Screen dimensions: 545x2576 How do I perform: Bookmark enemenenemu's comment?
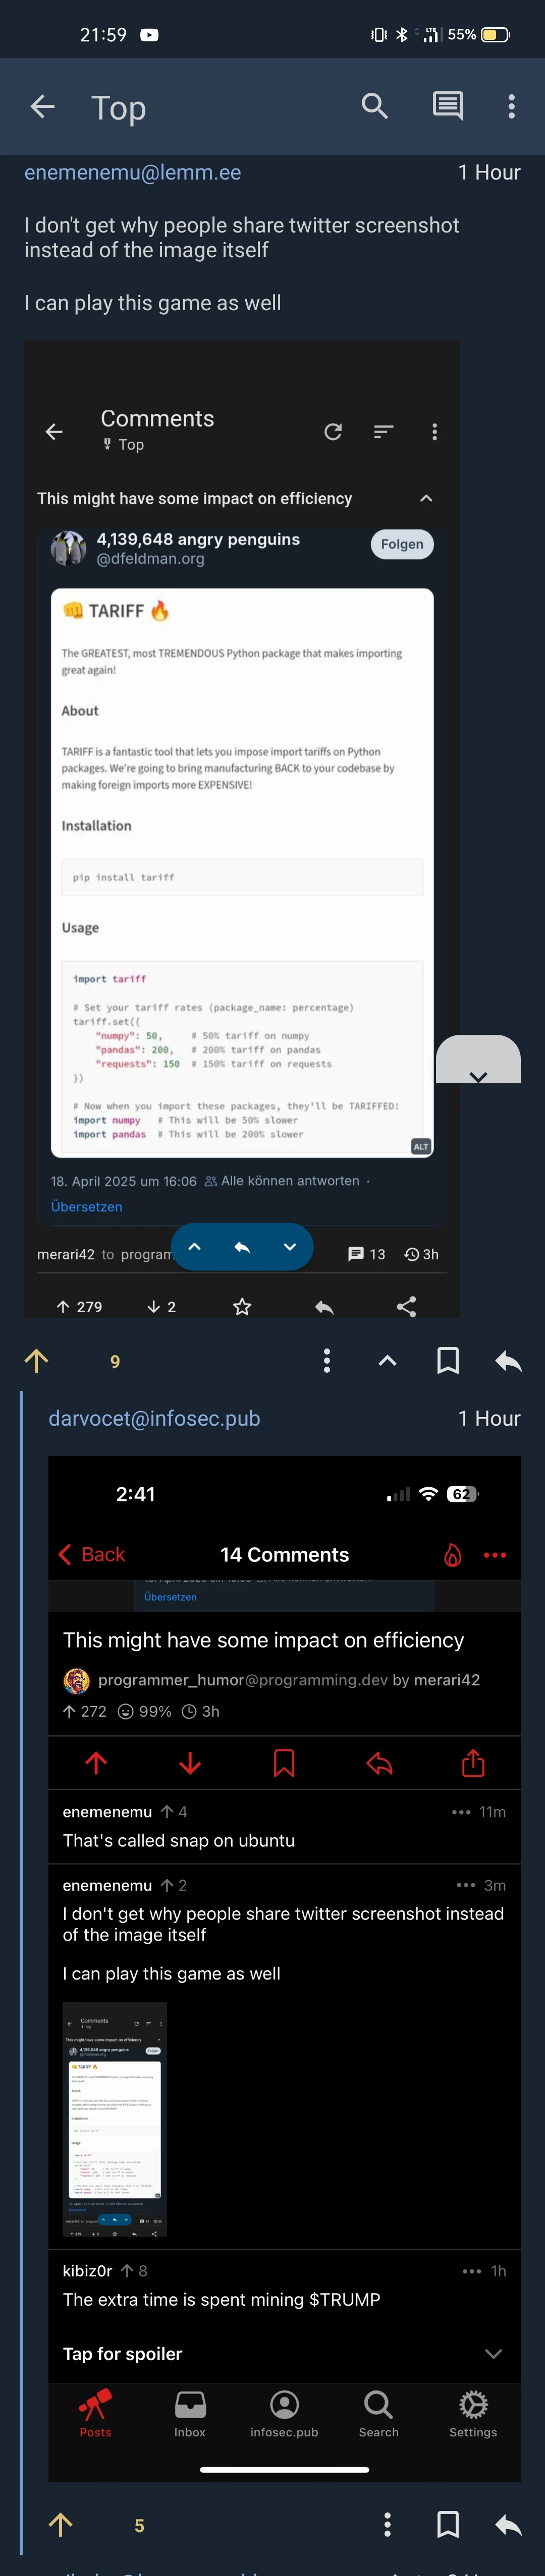tap(448, 1360)
